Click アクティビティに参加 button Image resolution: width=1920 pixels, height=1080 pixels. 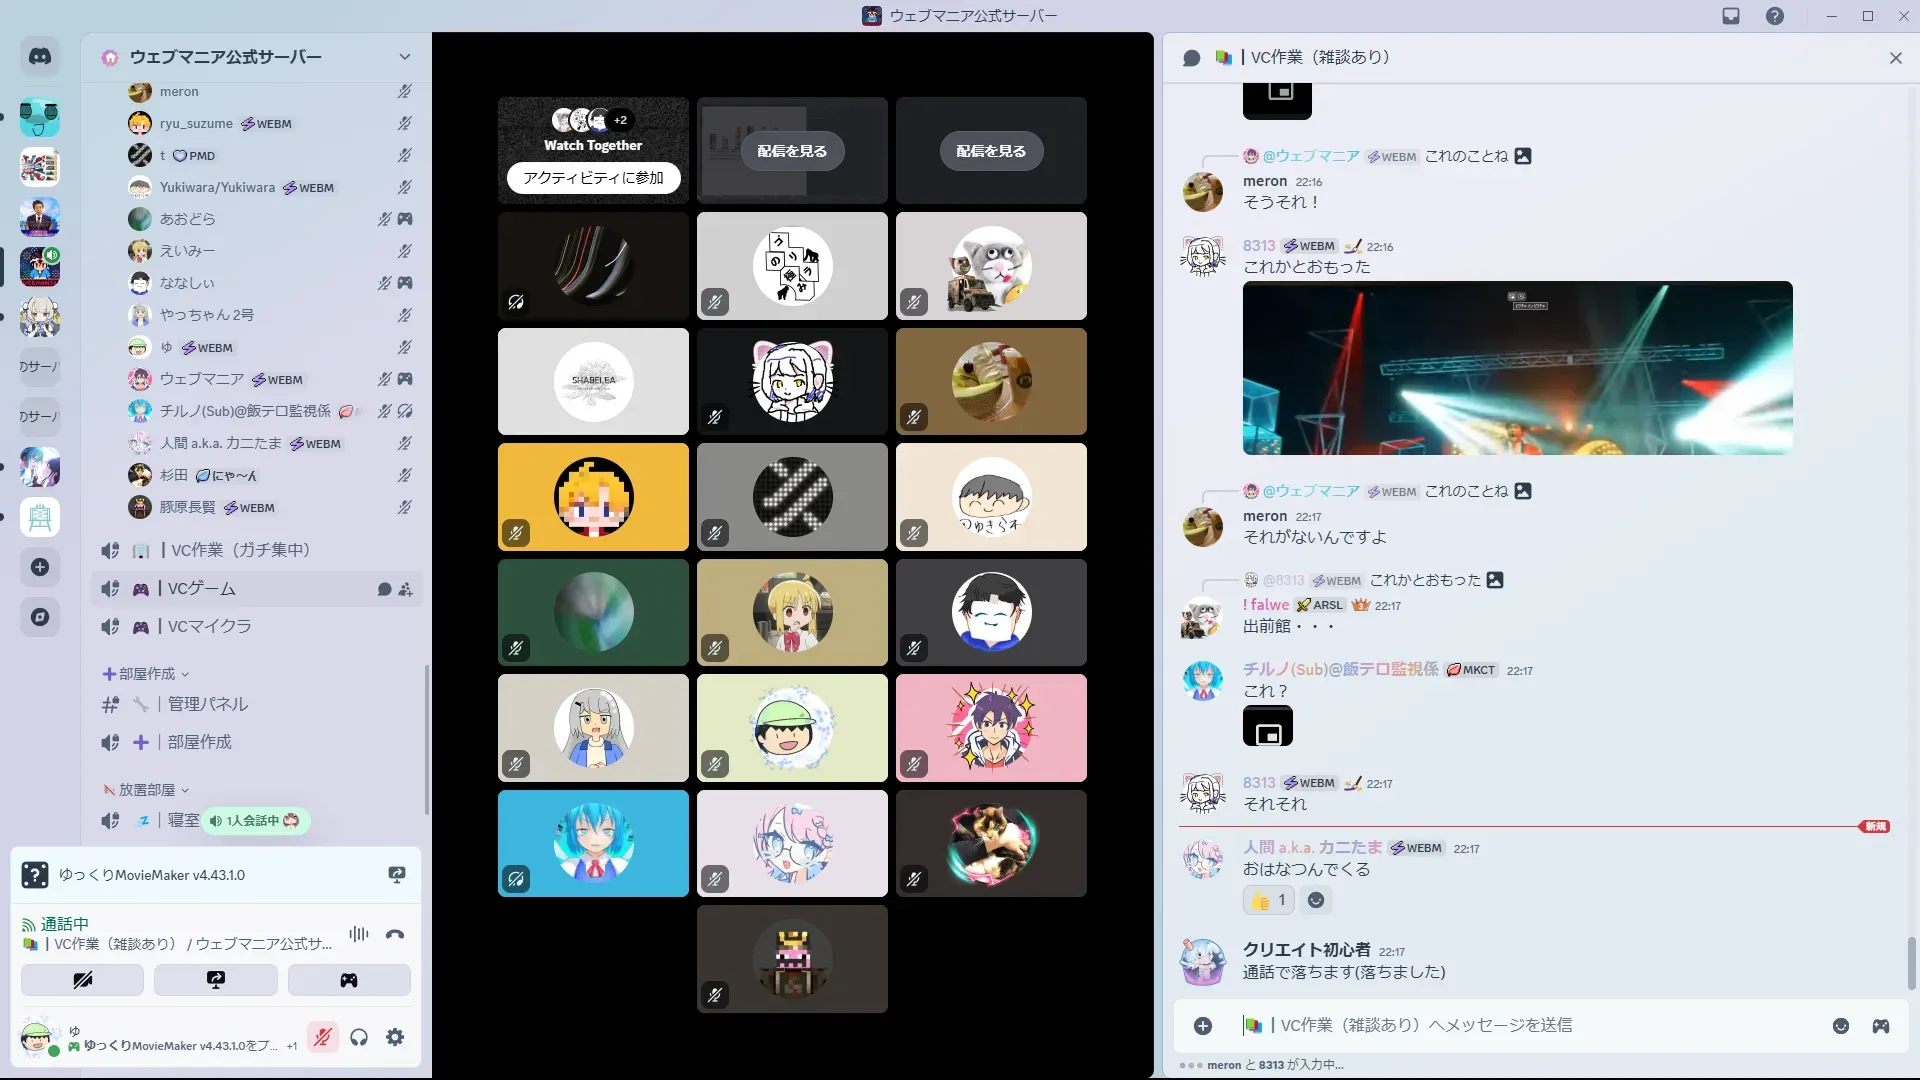click(593, 178)
